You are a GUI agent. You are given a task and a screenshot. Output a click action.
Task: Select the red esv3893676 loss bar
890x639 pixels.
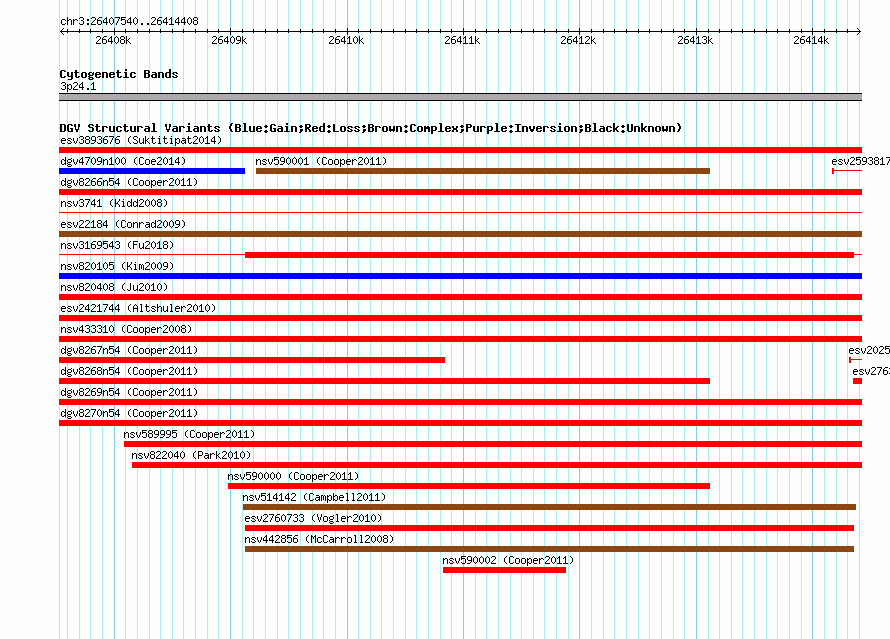click(460, 150)
